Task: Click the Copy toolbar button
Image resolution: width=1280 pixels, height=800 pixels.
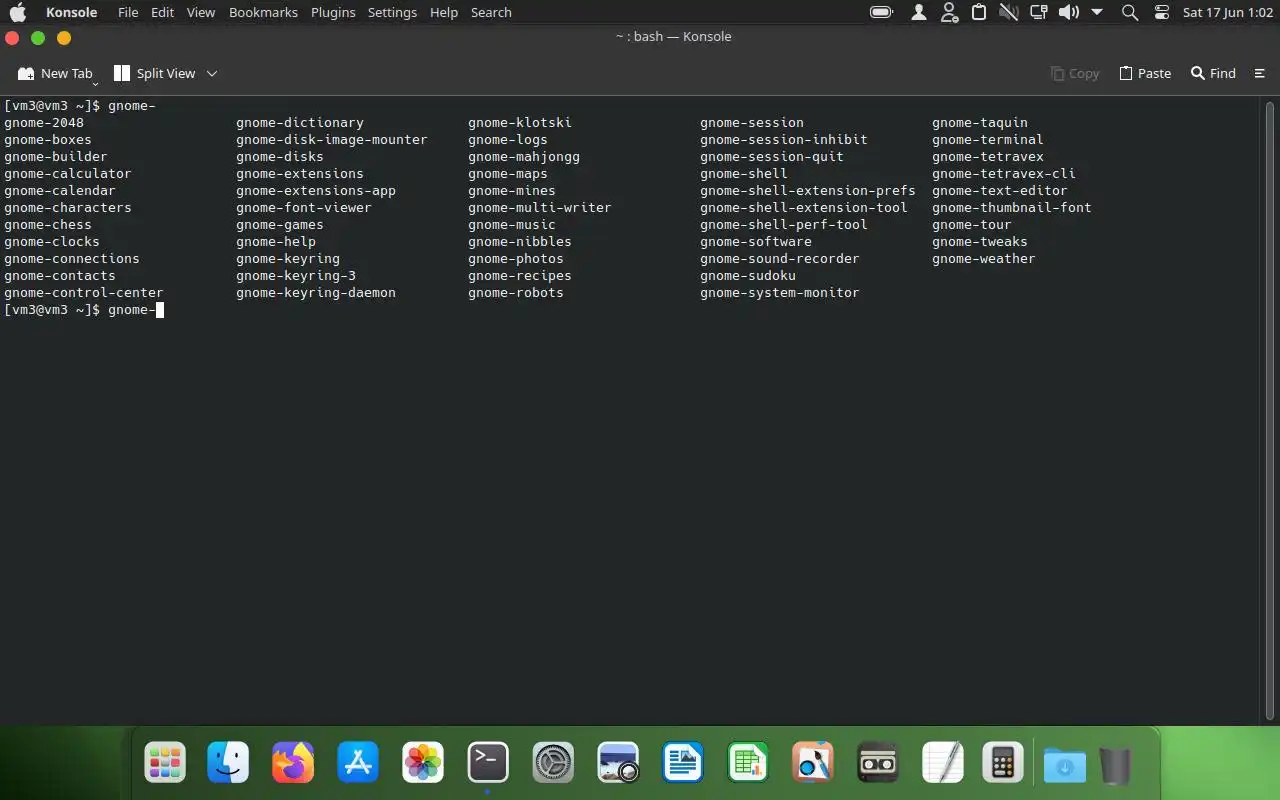Action: pyautogui.click(x=1075, y=73)
